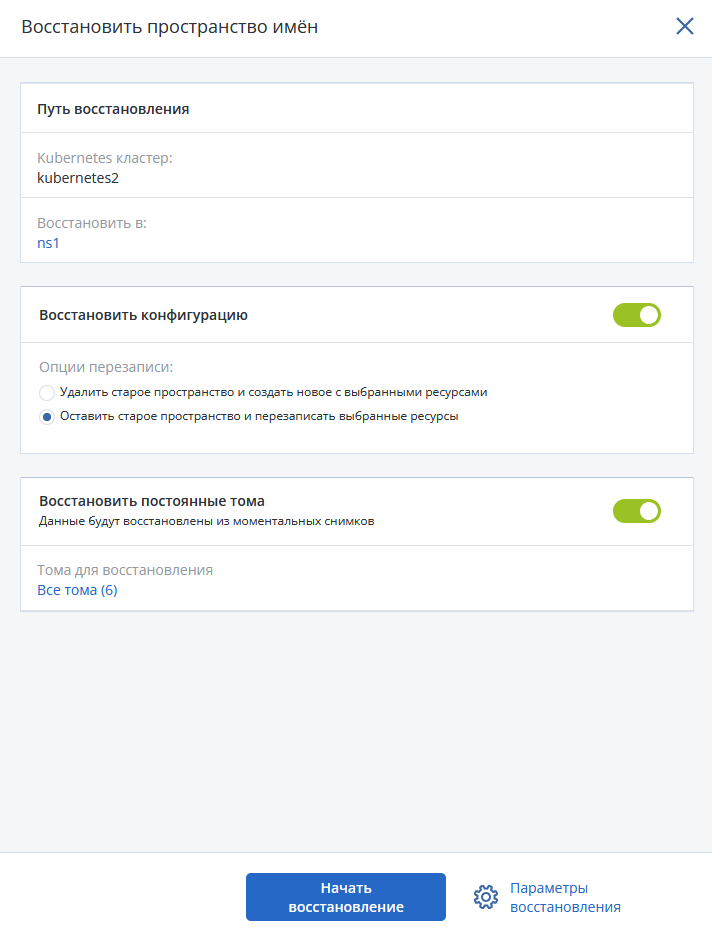Viewport: 712px width, 931px height.
Task: Click the Восстановить в field label
Action: 91,223
